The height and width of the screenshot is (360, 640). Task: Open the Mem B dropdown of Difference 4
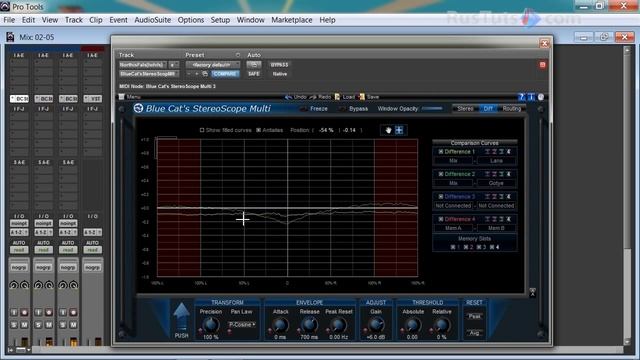coord(496,228)
